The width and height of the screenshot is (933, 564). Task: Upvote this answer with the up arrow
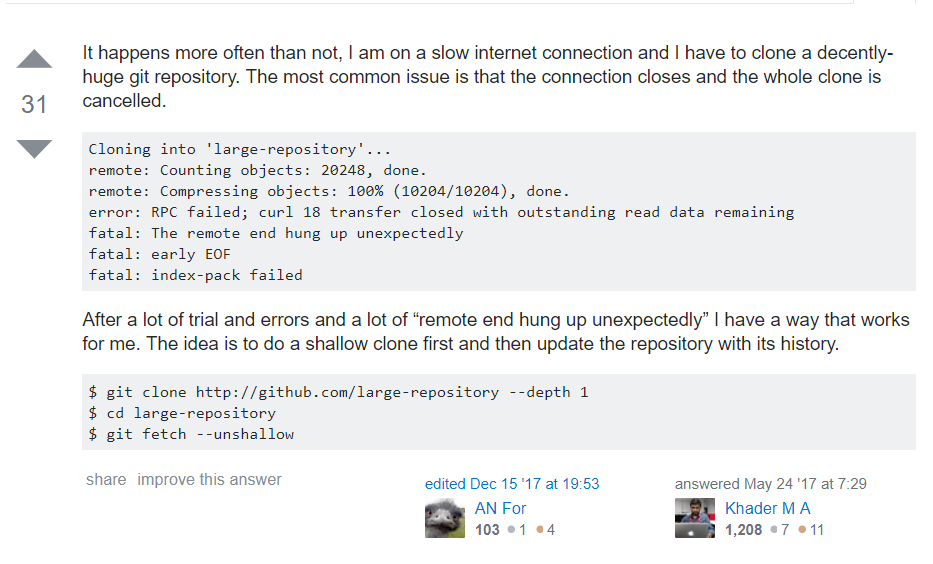click(34, 60)
